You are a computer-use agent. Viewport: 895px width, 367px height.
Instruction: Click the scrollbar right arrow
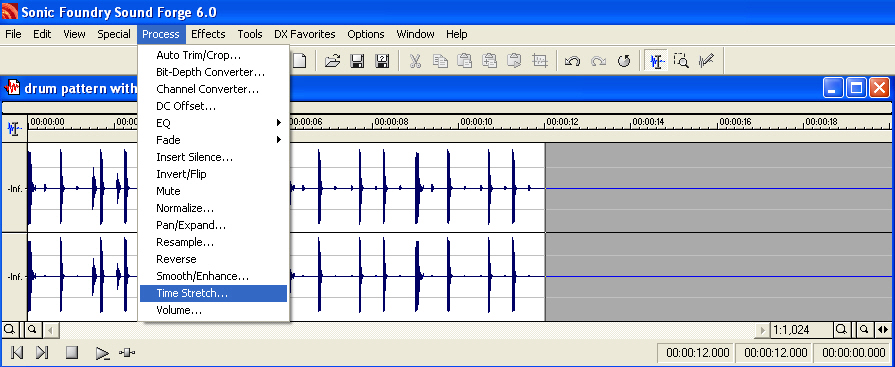tap(762, 330)
